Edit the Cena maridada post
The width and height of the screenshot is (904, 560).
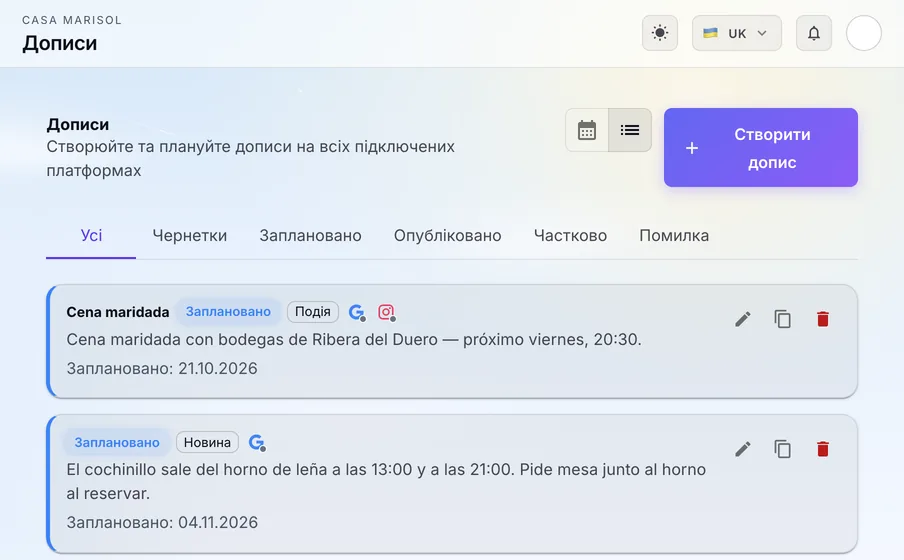pyautogui.click(x=743, y=319)
